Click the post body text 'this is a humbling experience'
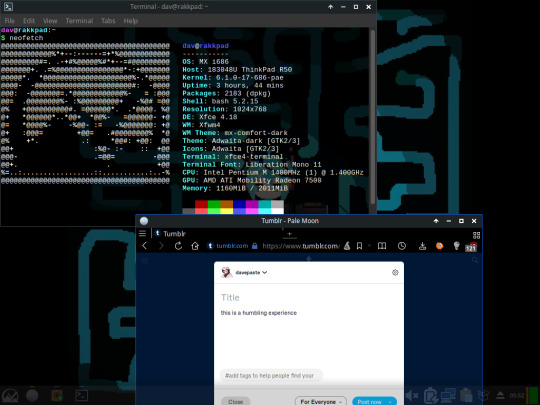540x405 pixels. (x=259, y=313)
